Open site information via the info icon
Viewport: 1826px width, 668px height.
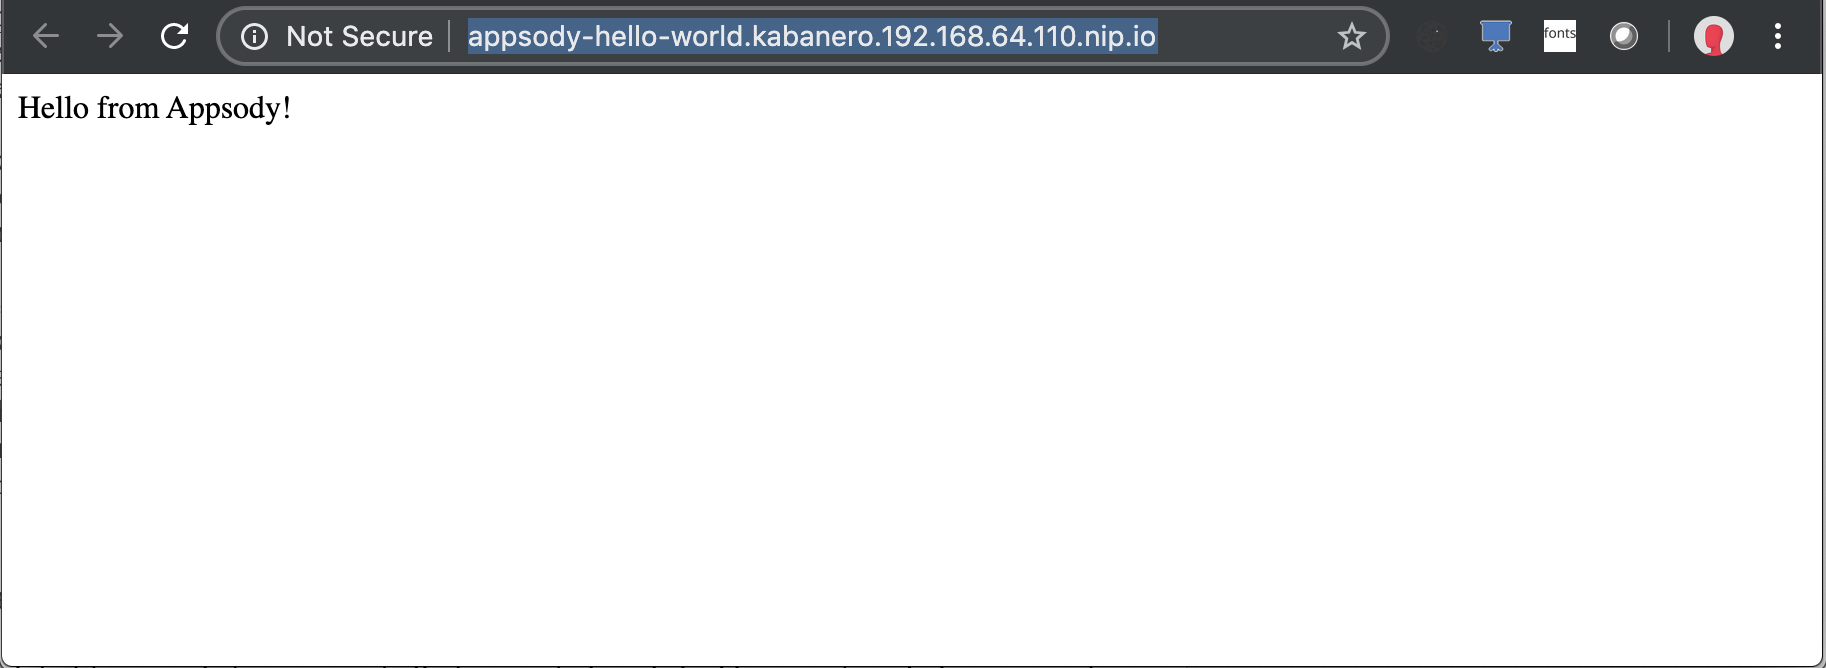click(x=255, y=37)
